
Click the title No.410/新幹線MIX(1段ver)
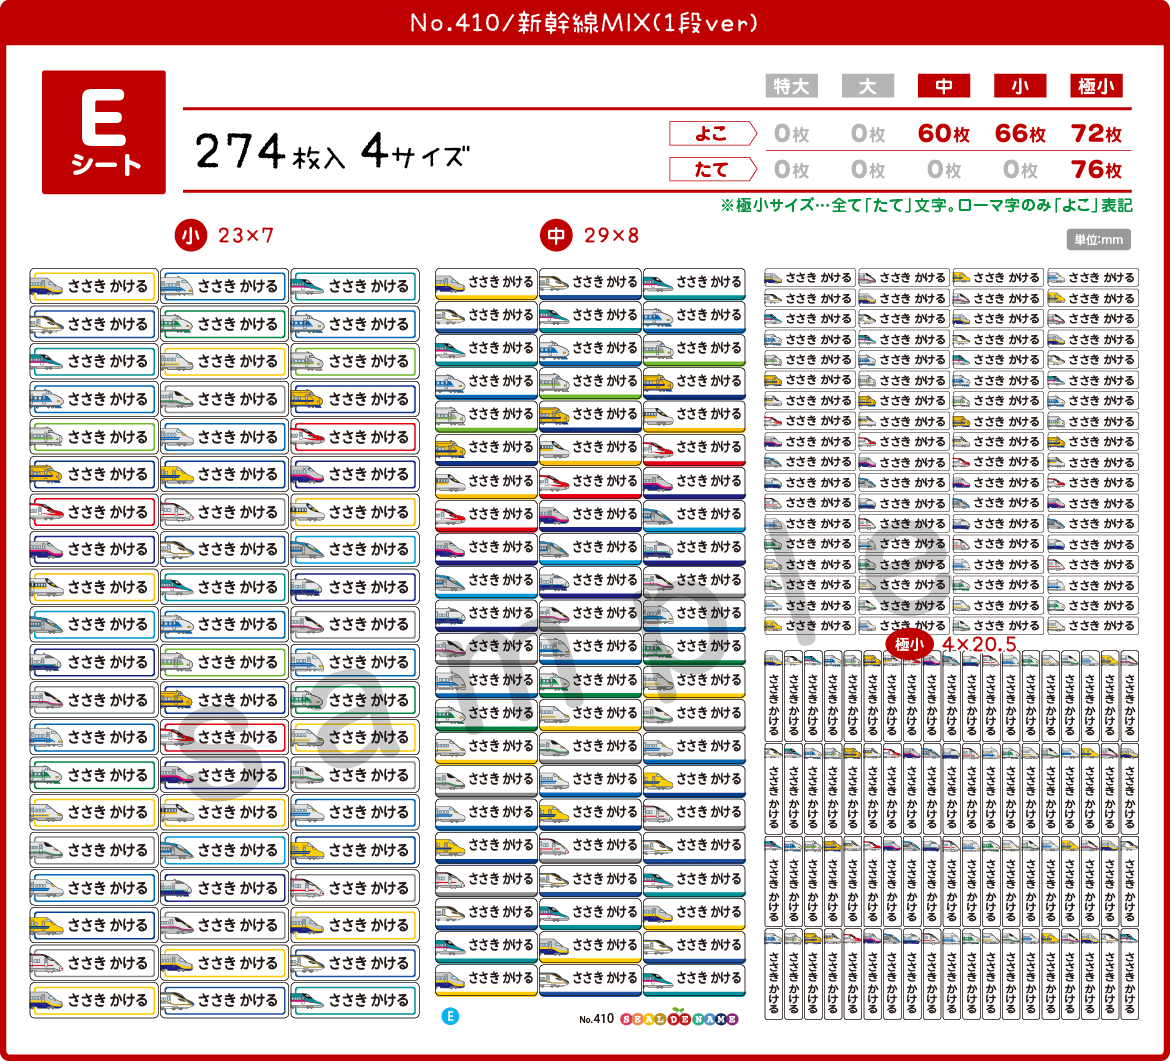pos(584,23)
